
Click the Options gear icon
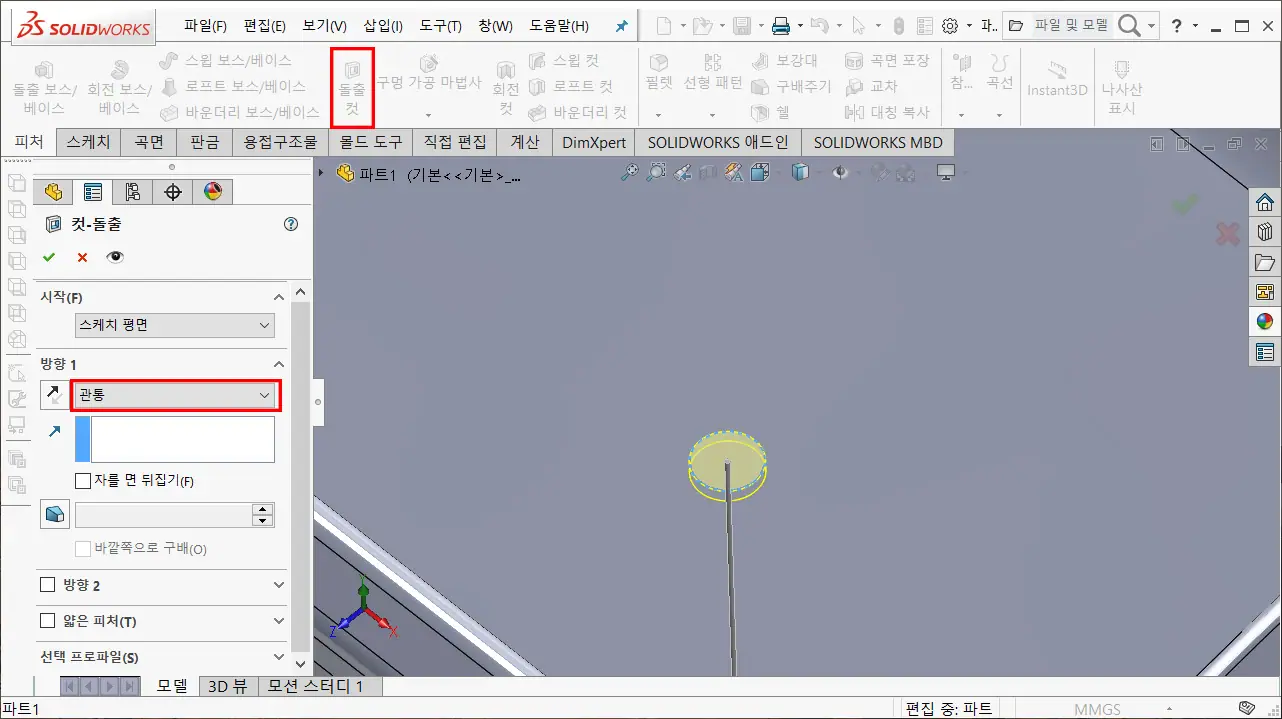tap(950, 26)
